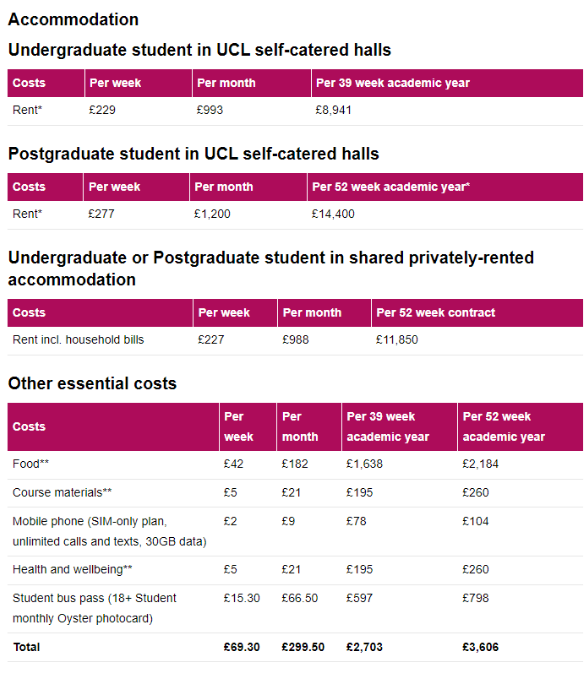Select the £11,850 per 52 week contract value
The image size is (586, 673).
pos(397,340)
